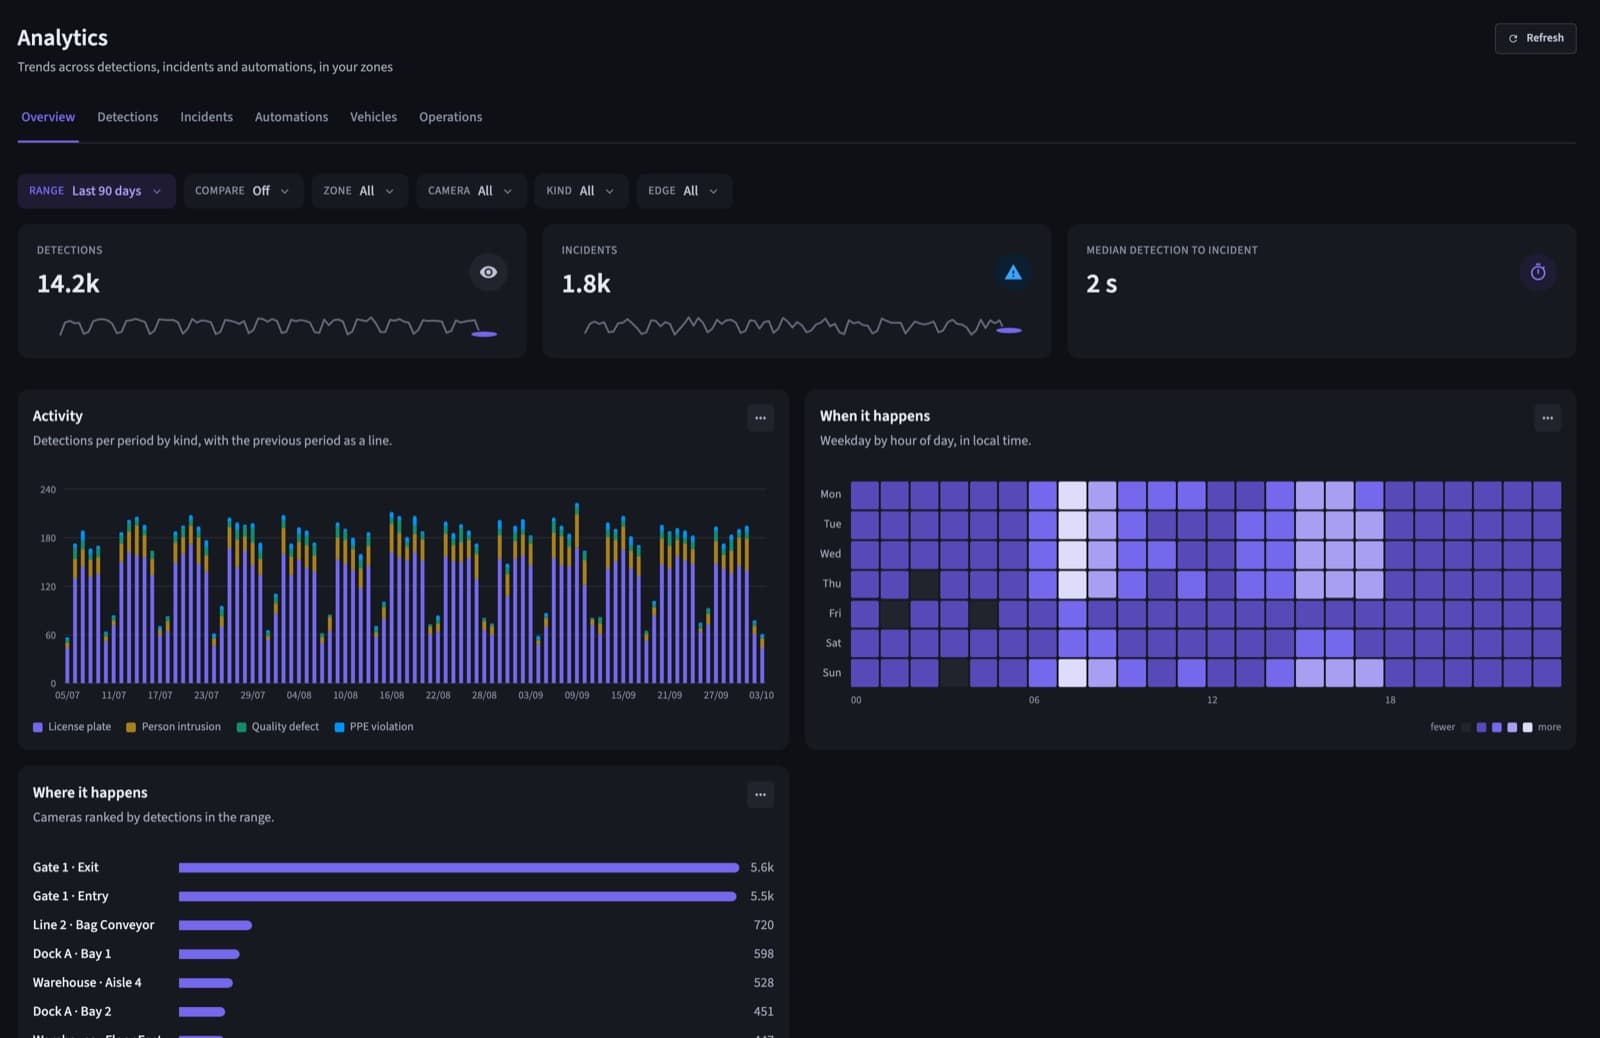Open the When it happens options menu

click(1547, 418)
